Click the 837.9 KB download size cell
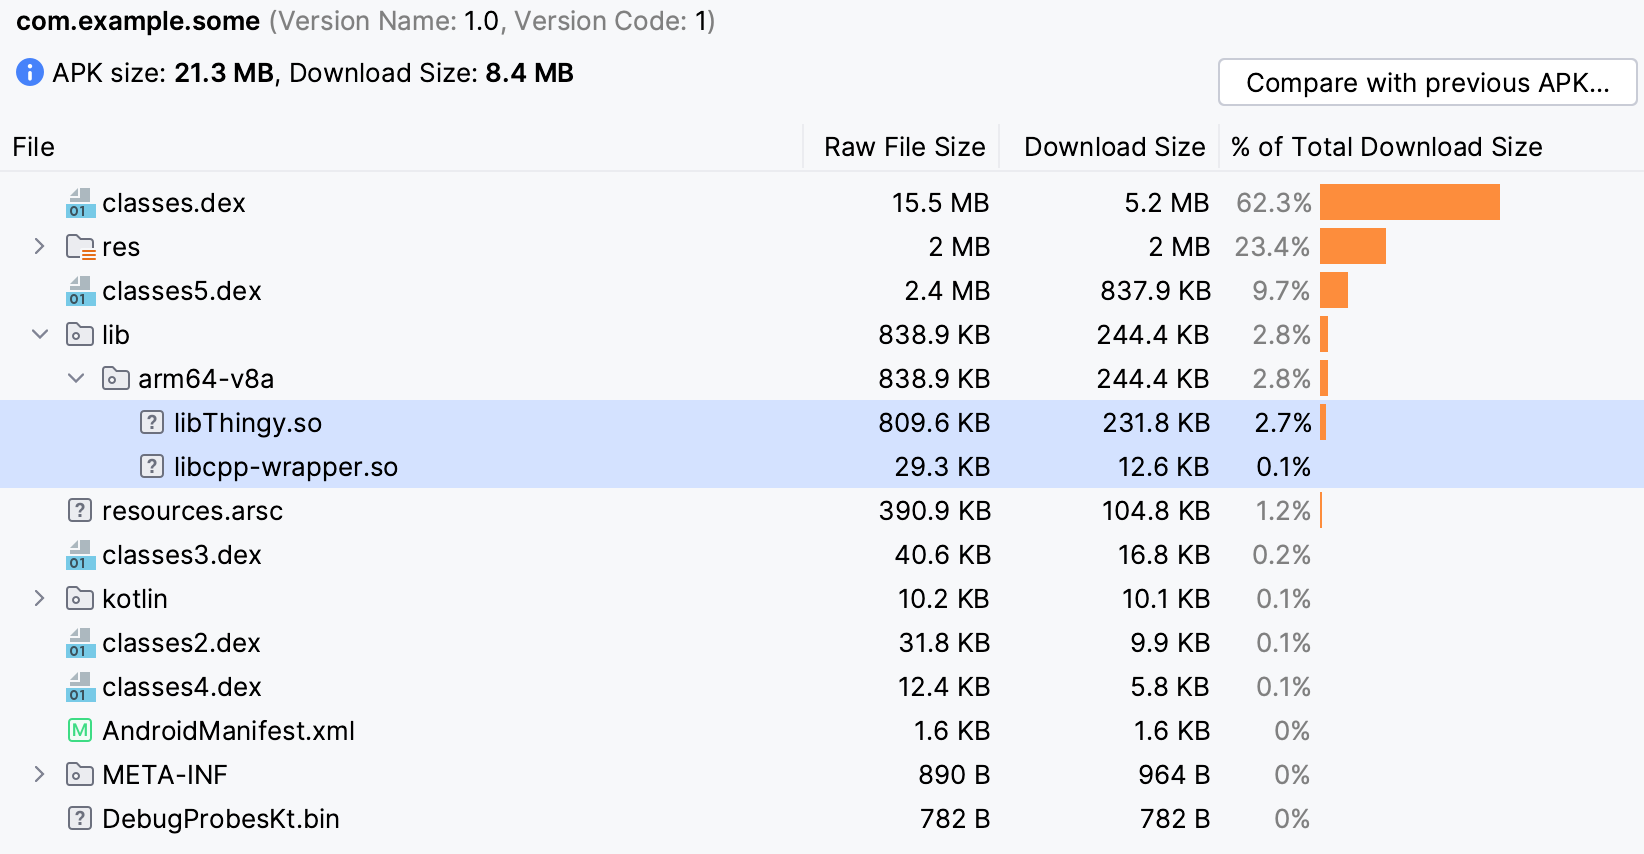1644x854 pixels. tap(1155, 291)
